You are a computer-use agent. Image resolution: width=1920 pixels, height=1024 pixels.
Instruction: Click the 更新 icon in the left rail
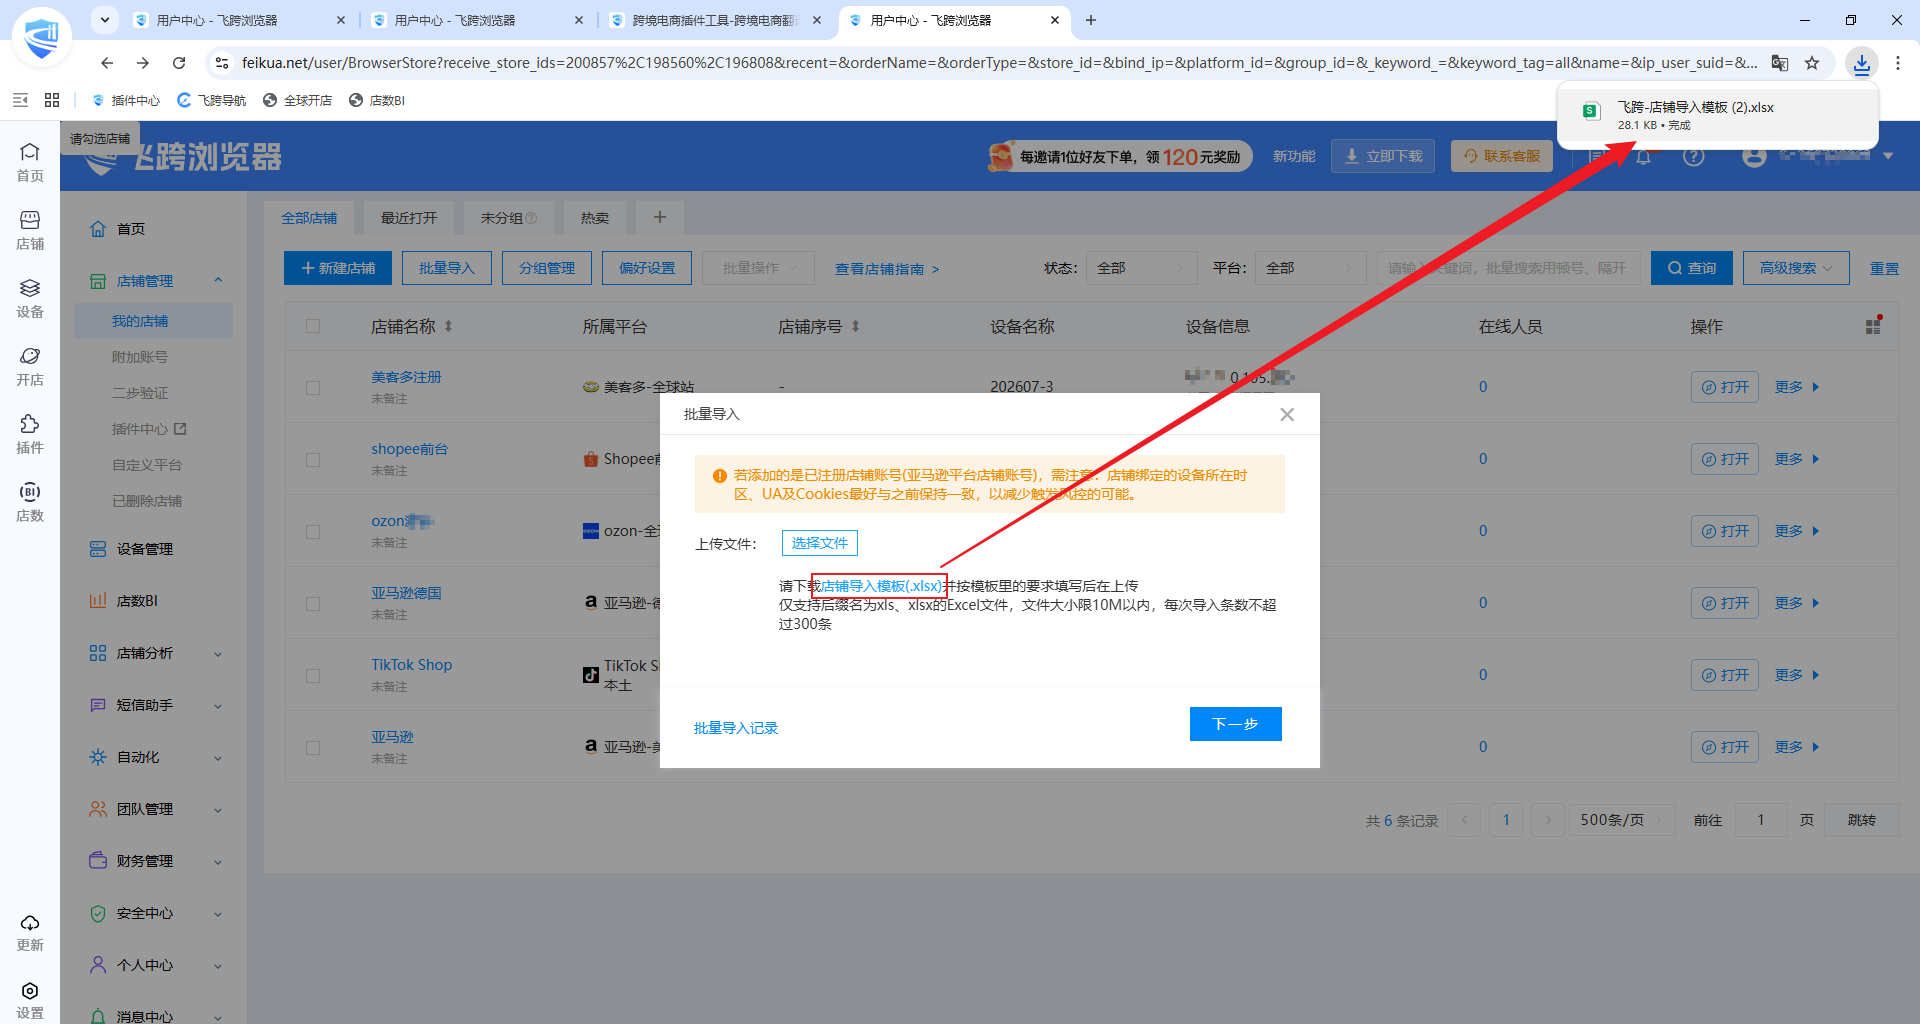30,932
